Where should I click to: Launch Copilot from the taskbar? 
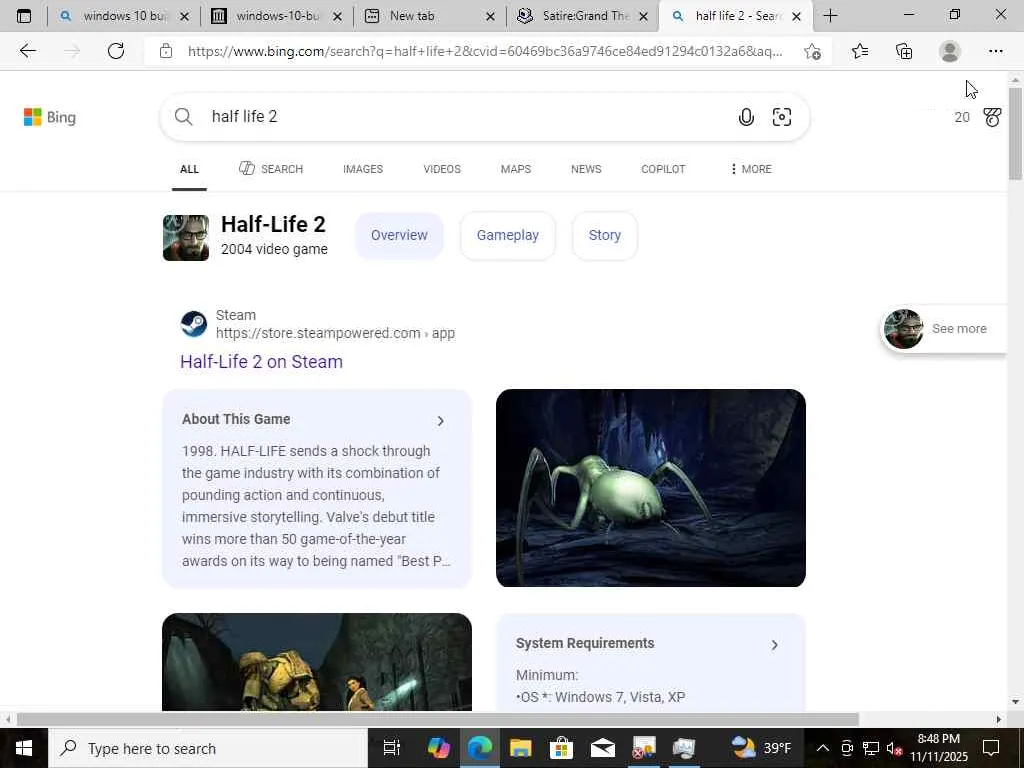point(438,748)
